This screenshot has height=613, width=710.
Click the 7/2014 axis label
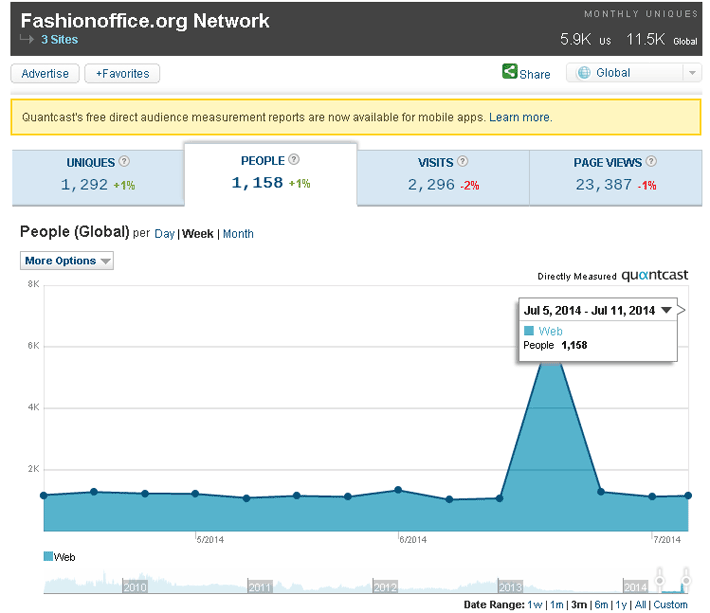click(x=667, y=540)
